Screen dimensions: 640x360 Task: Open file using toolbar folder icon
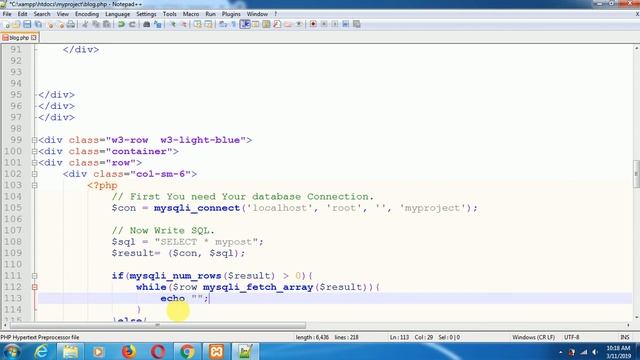pos(16,24)
